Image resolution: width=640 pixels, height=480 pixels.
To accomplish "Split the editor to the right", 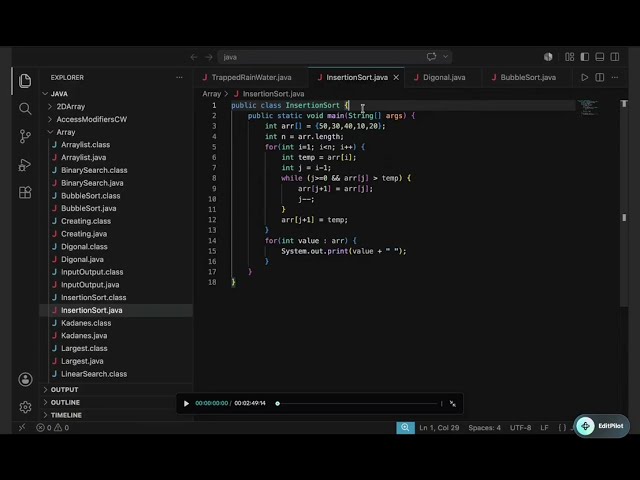I will (x=600, y=77).
